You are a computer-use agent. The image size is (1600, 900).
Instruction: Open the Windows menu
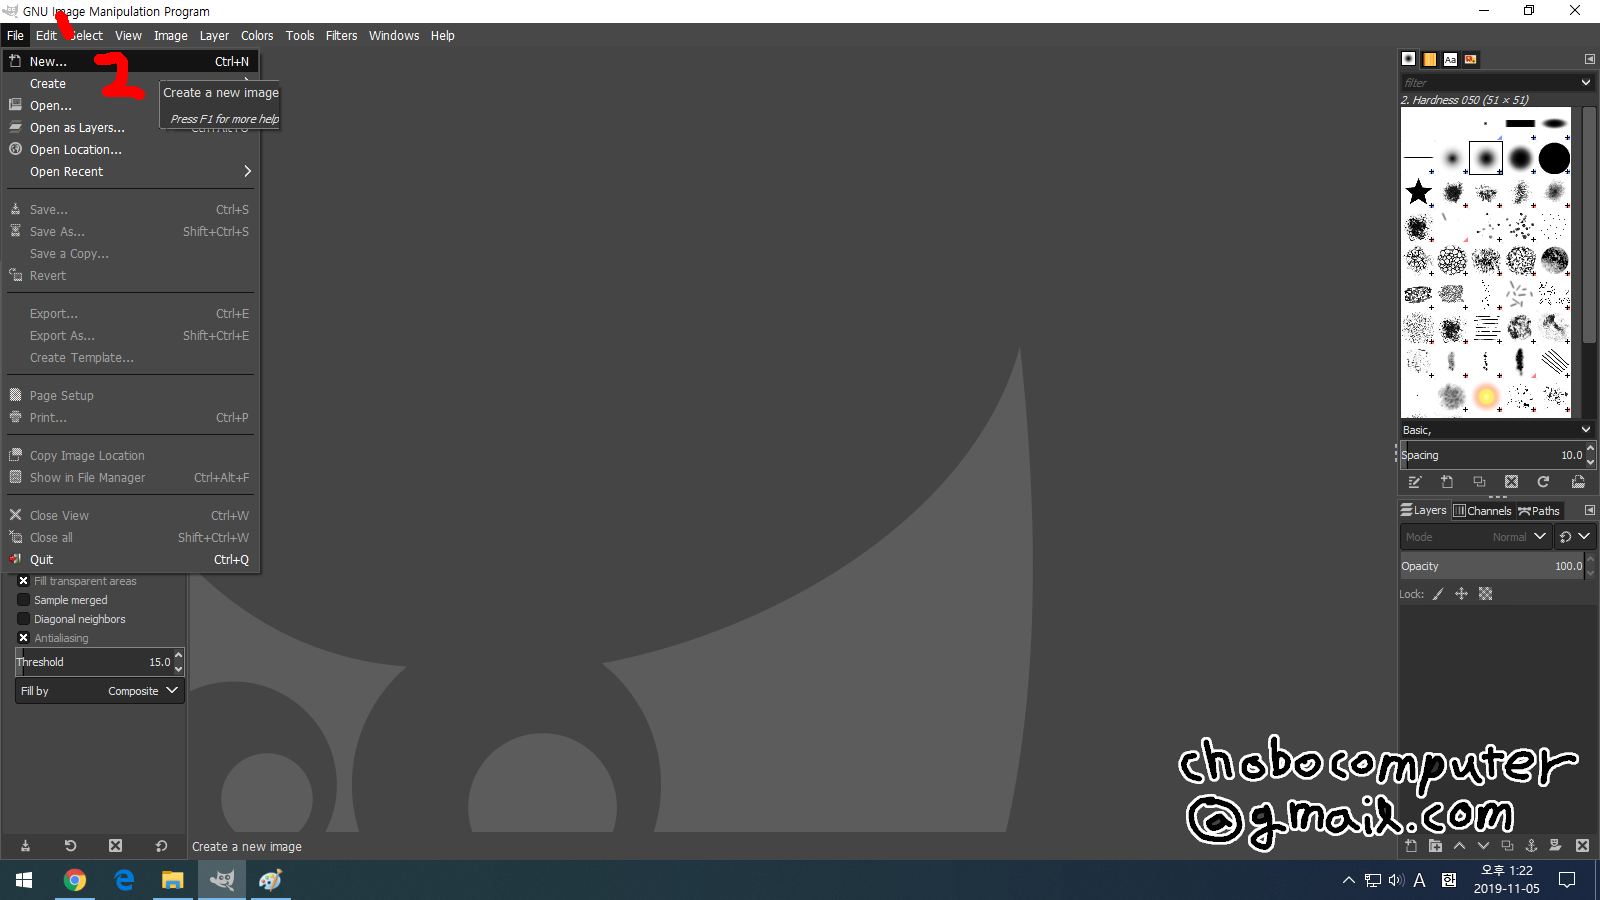click(x=394, y=35)
